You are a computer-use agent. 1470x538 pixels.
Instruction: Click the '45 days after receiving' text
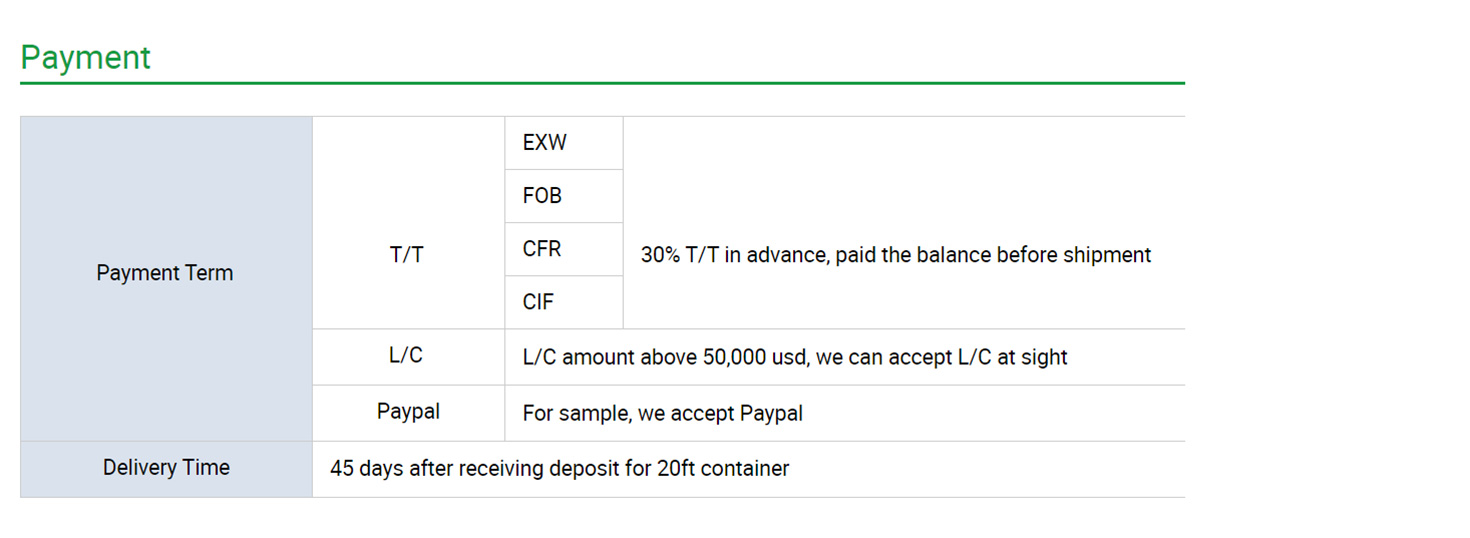(424, 468)
